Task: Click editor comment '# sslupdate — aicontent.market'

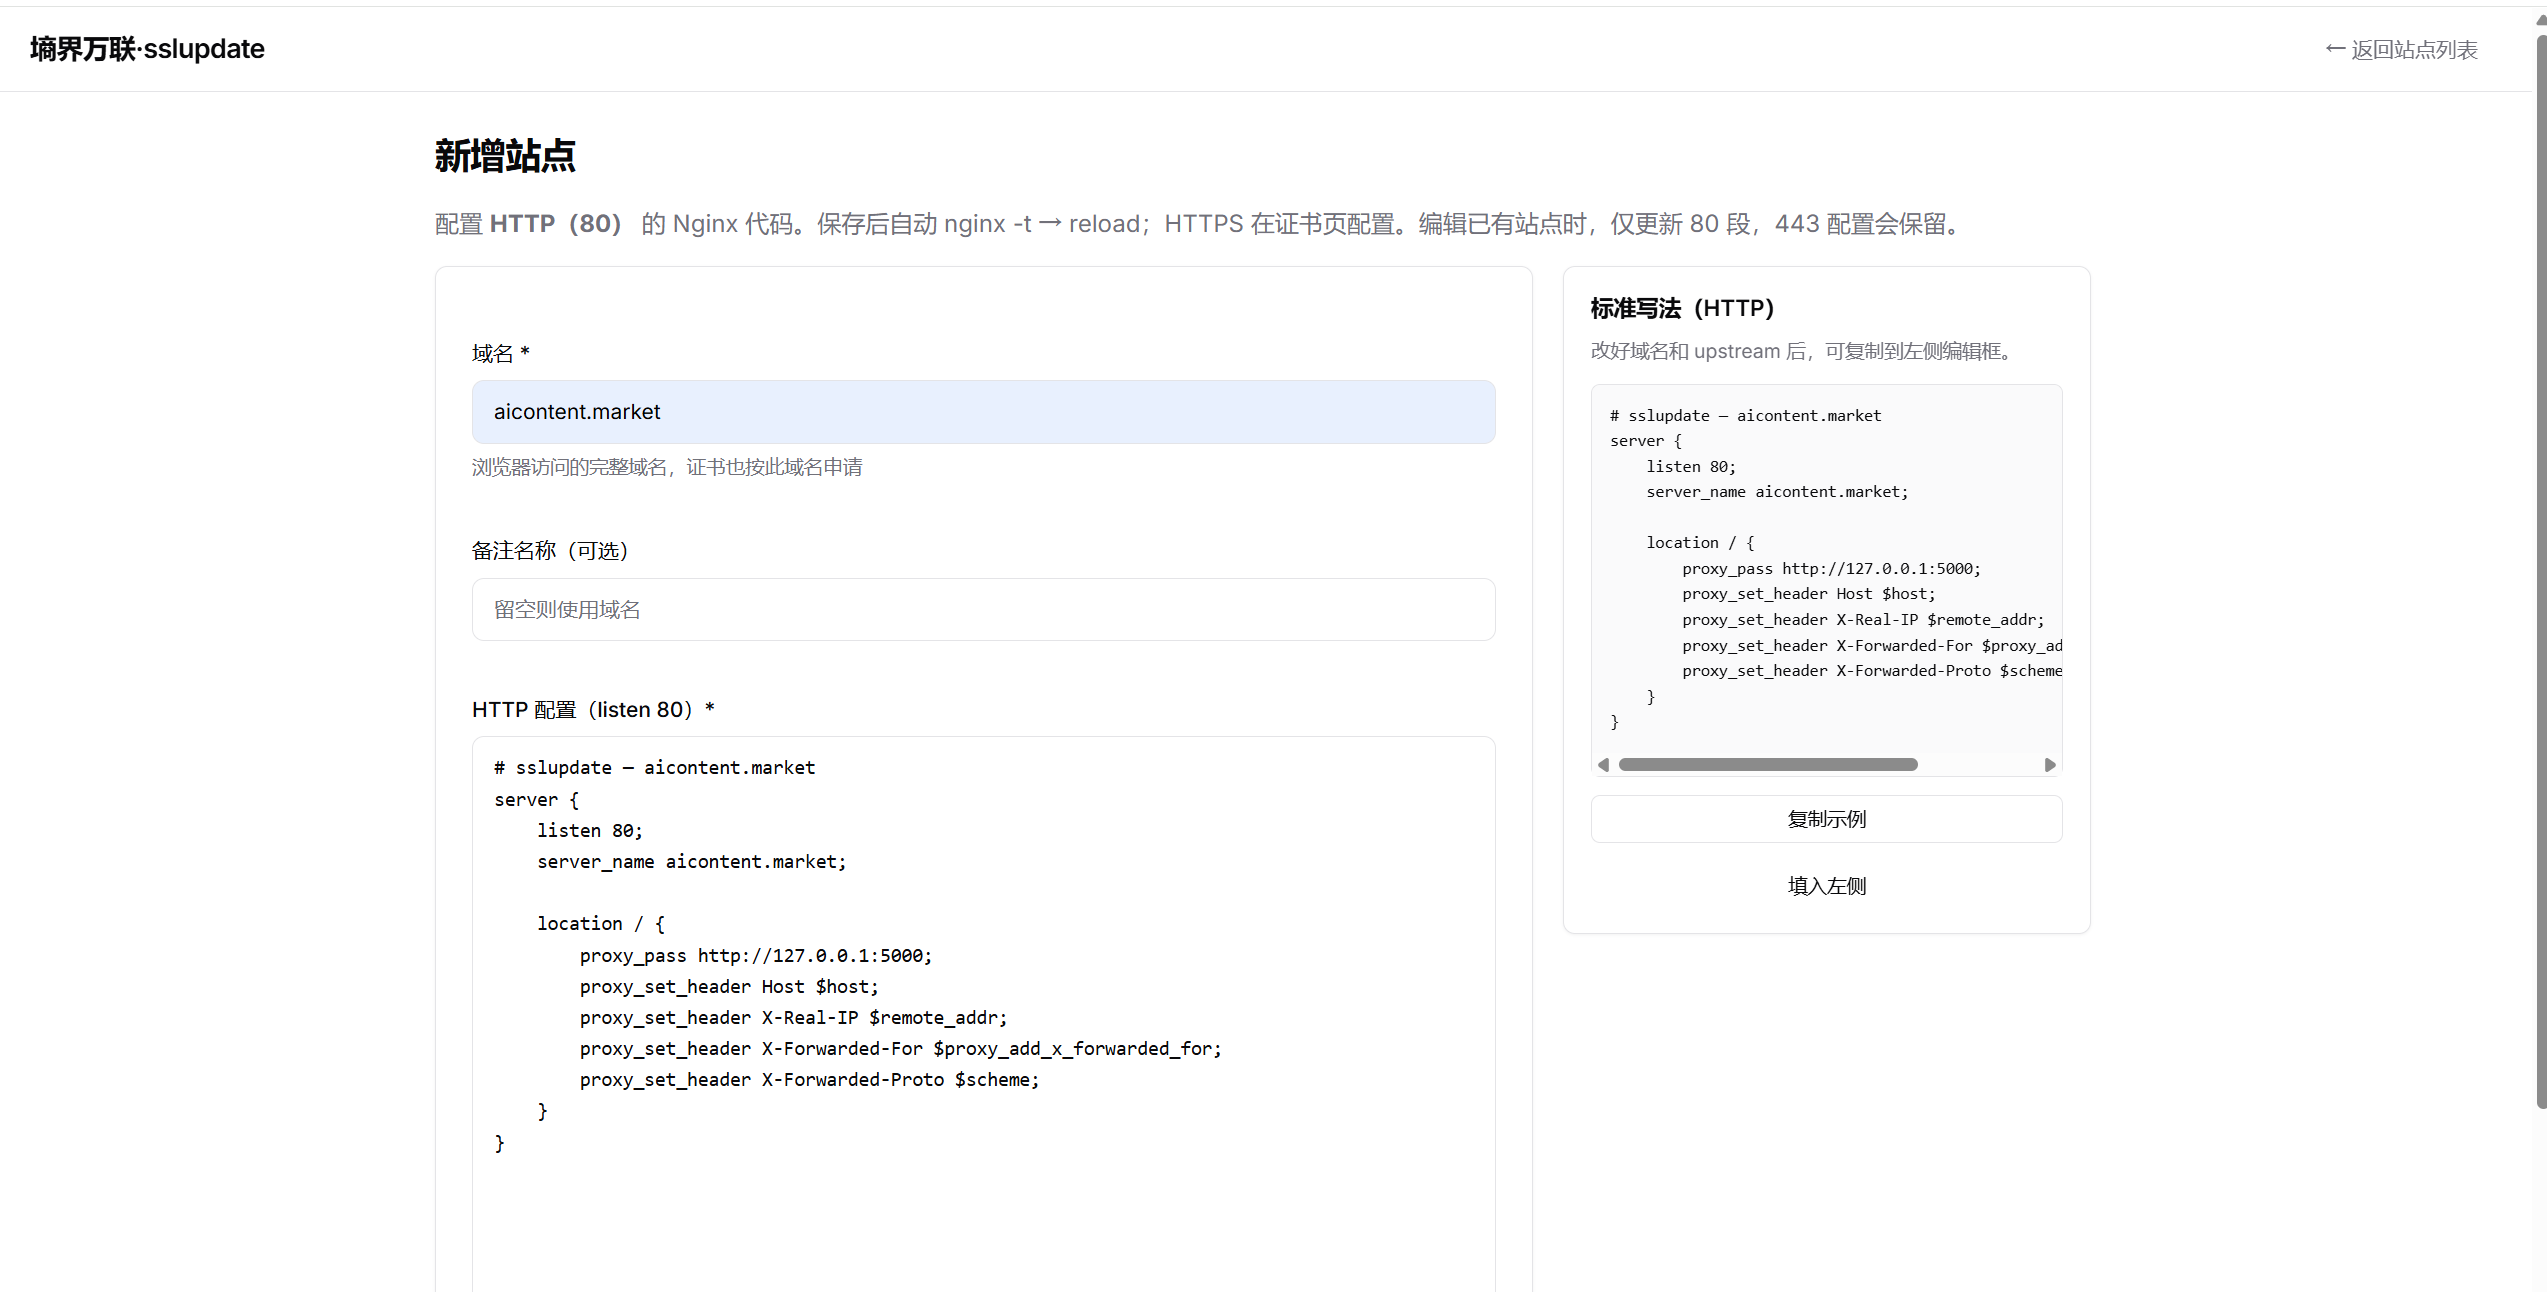Action: tap(654, 768)
